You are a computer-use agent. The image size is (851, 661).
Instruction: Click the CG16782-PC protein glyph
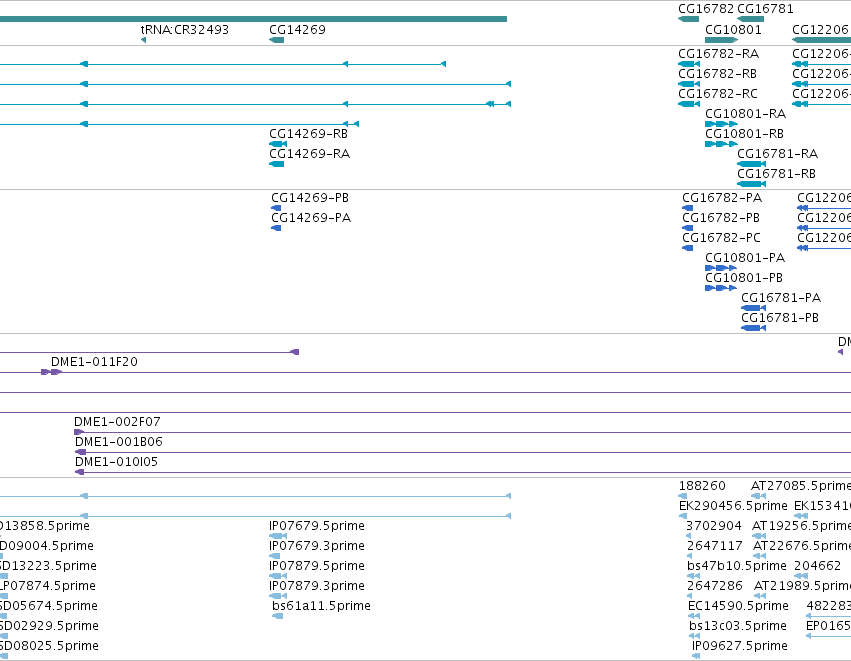coord(687,248)
